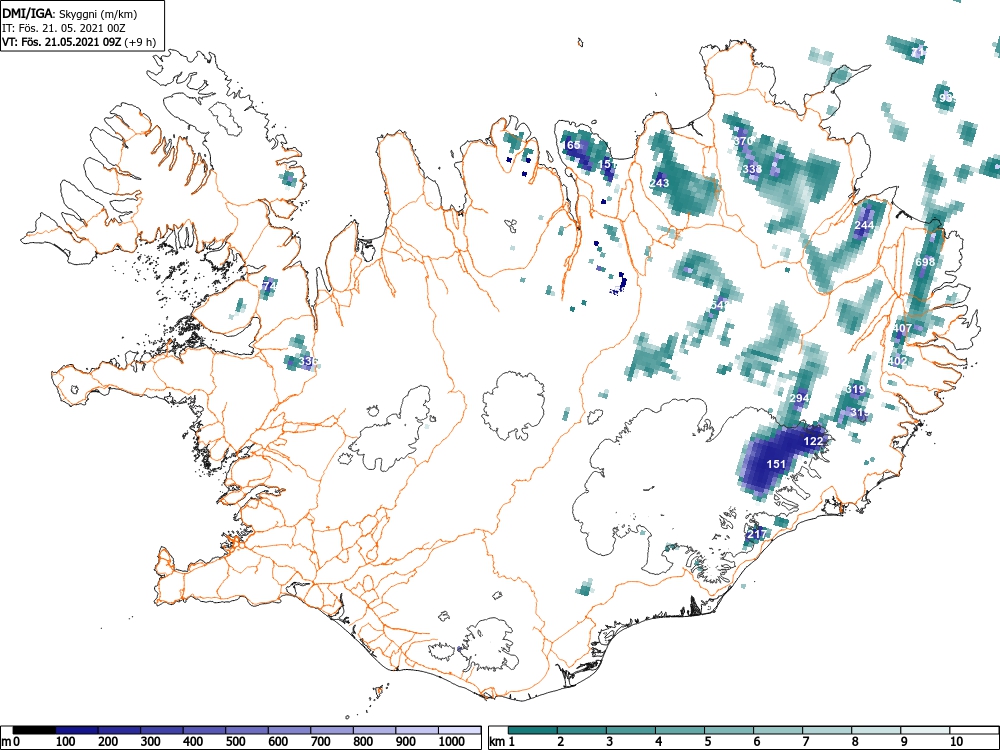Click the '700' tick label on the metres legend
Viewport: 1000px width, 750px height.
point(320,742)
